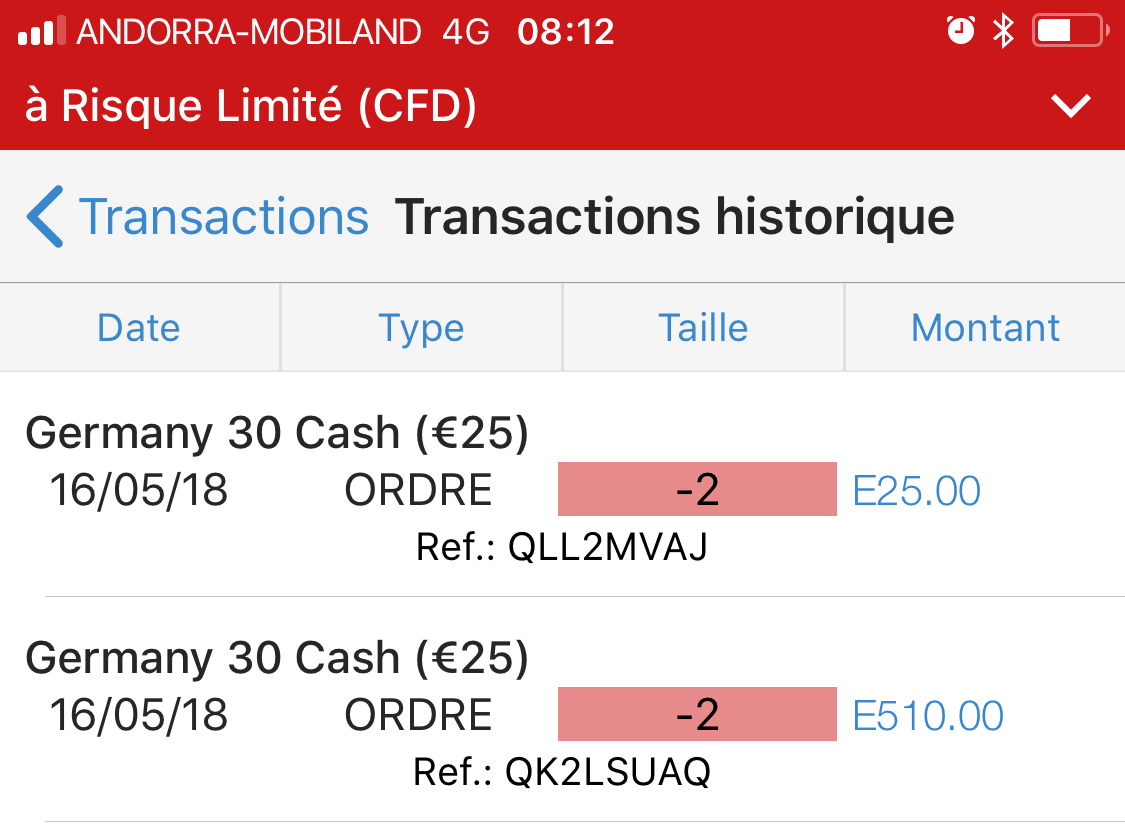Select transaction reference QLL2MVAJ
Viewport: 1125px width, 833px height.
pos(562,547)
